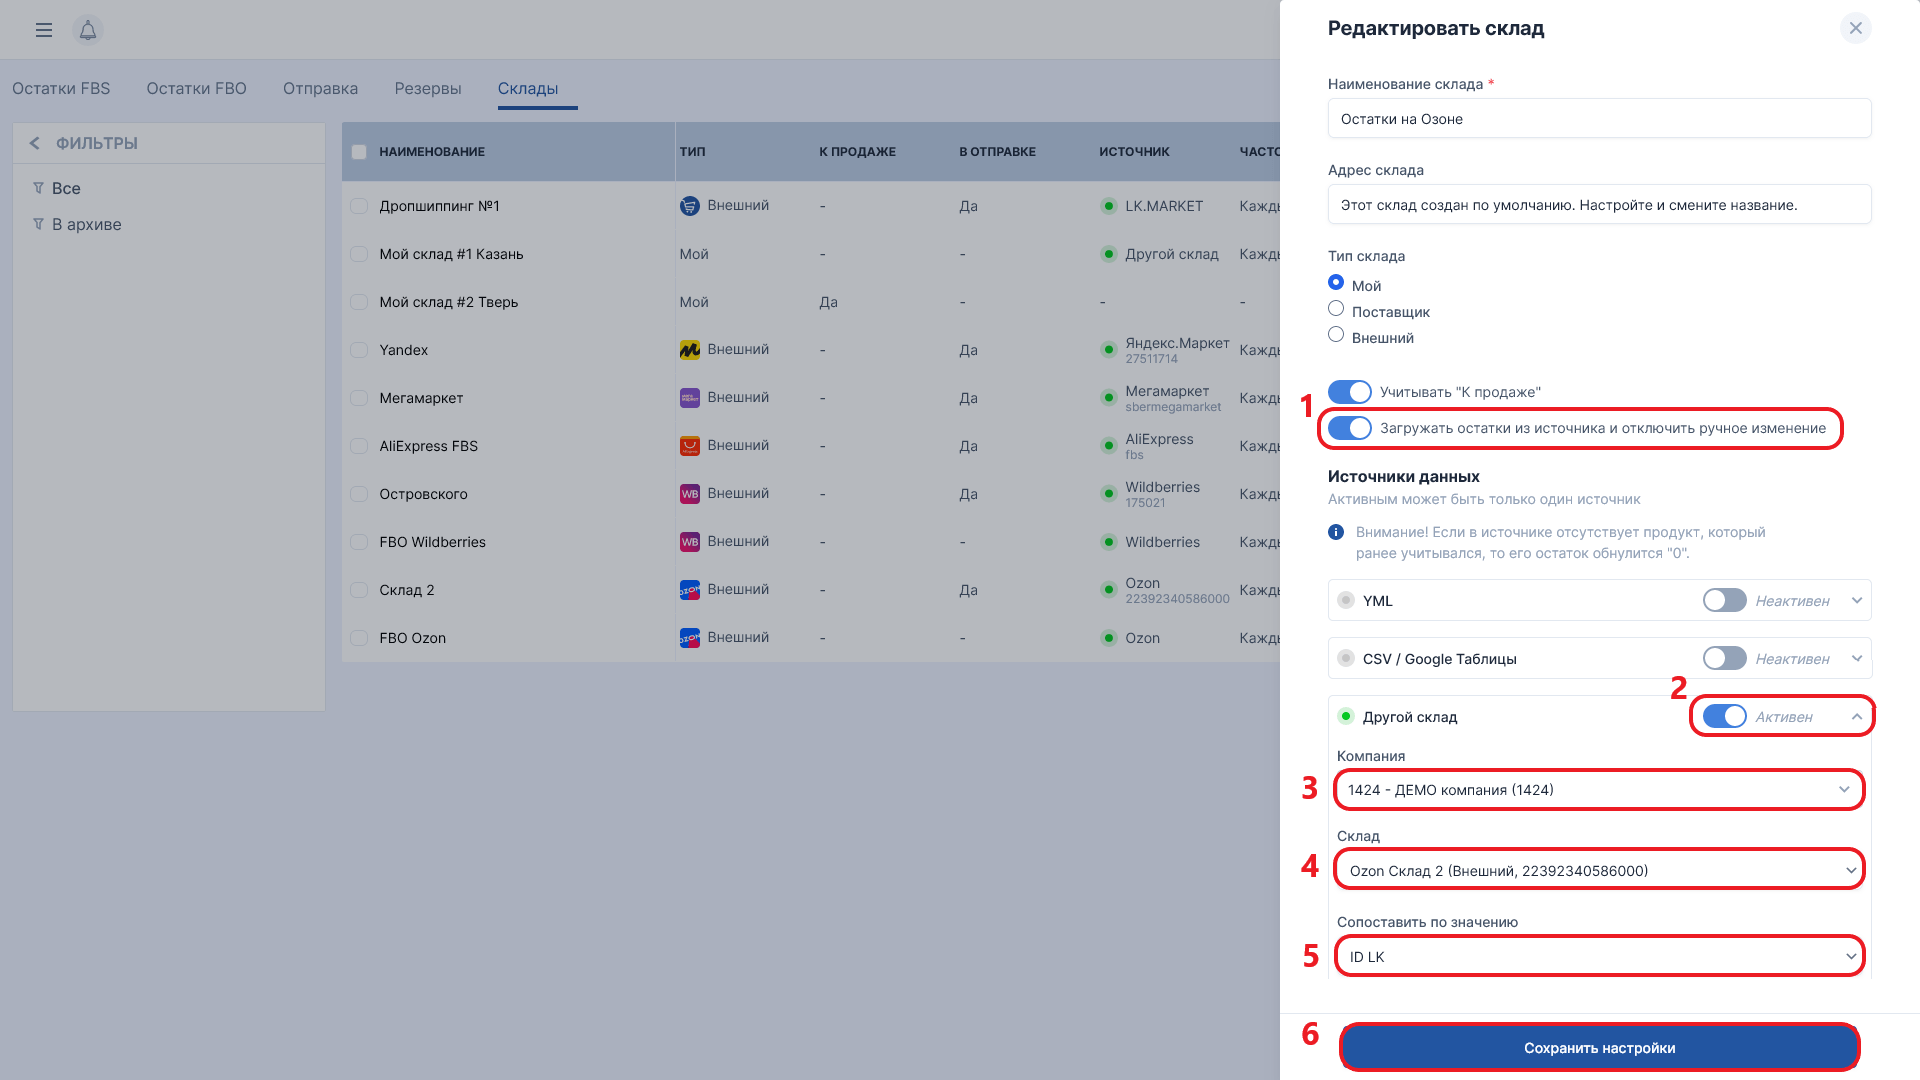The height and width of the screenshot is (1080, 1920).
Task: Select the Поставщик warehouse type radio
Action: point(1336,309)
